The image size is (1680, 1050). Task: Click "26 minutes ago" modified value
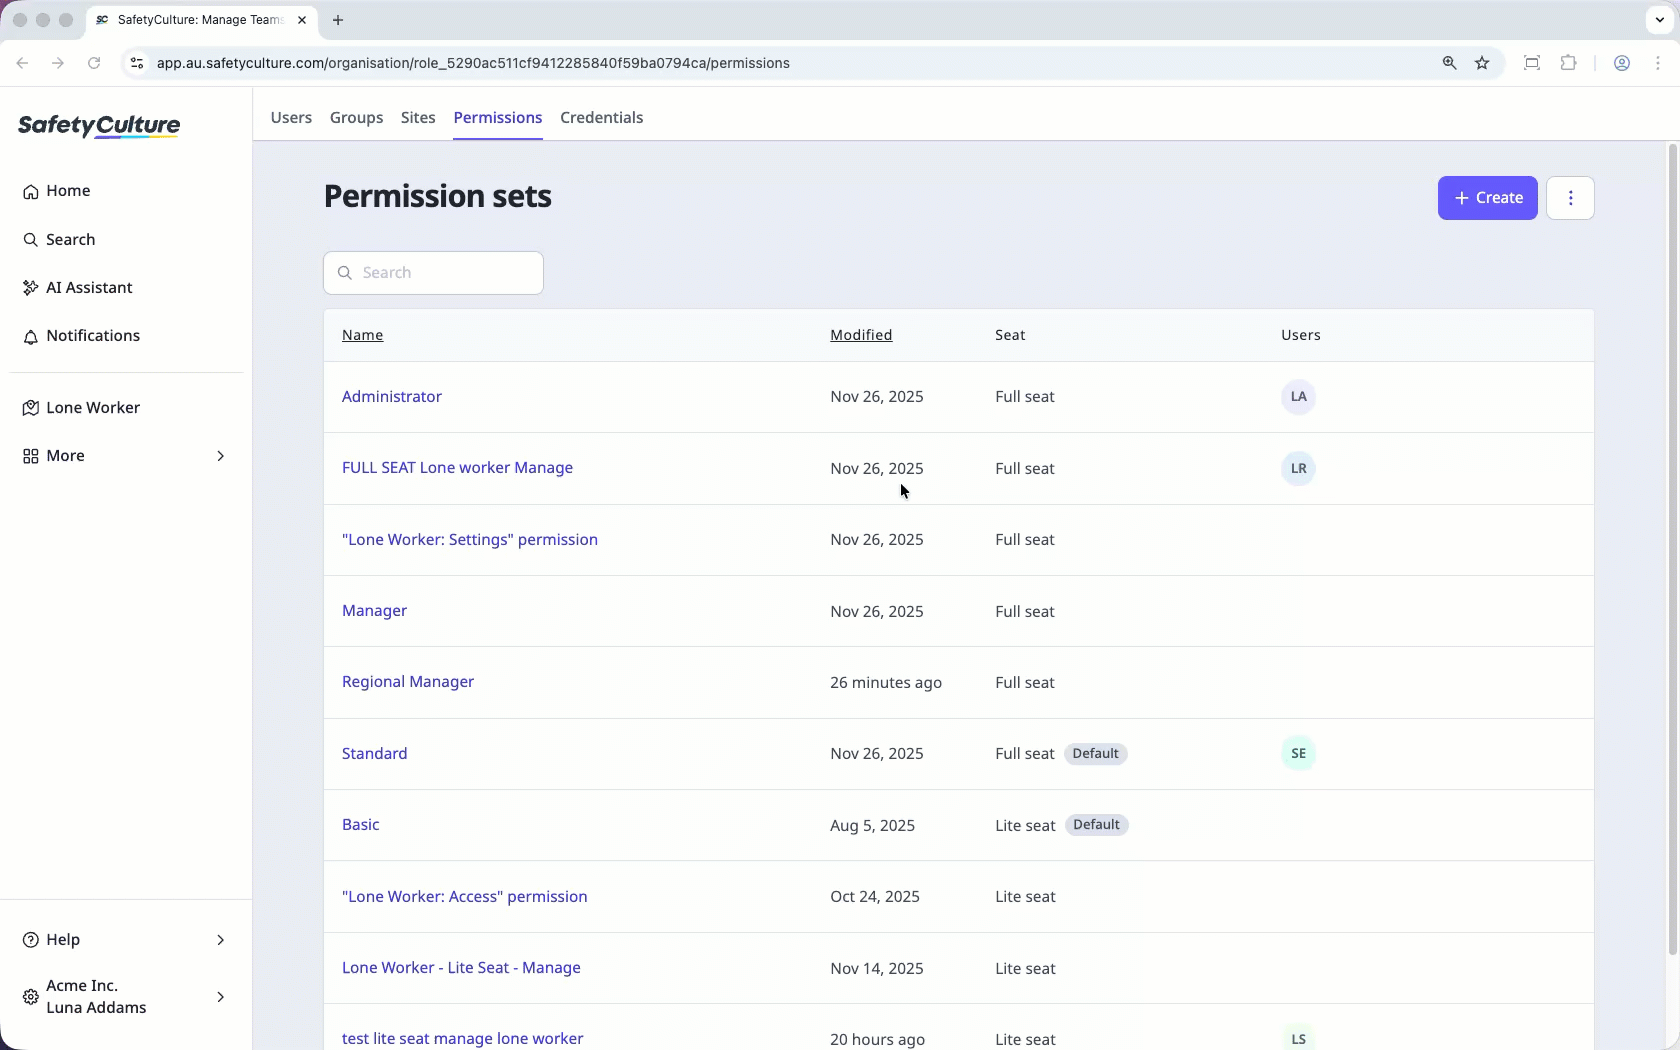click(x=886, y=683)
